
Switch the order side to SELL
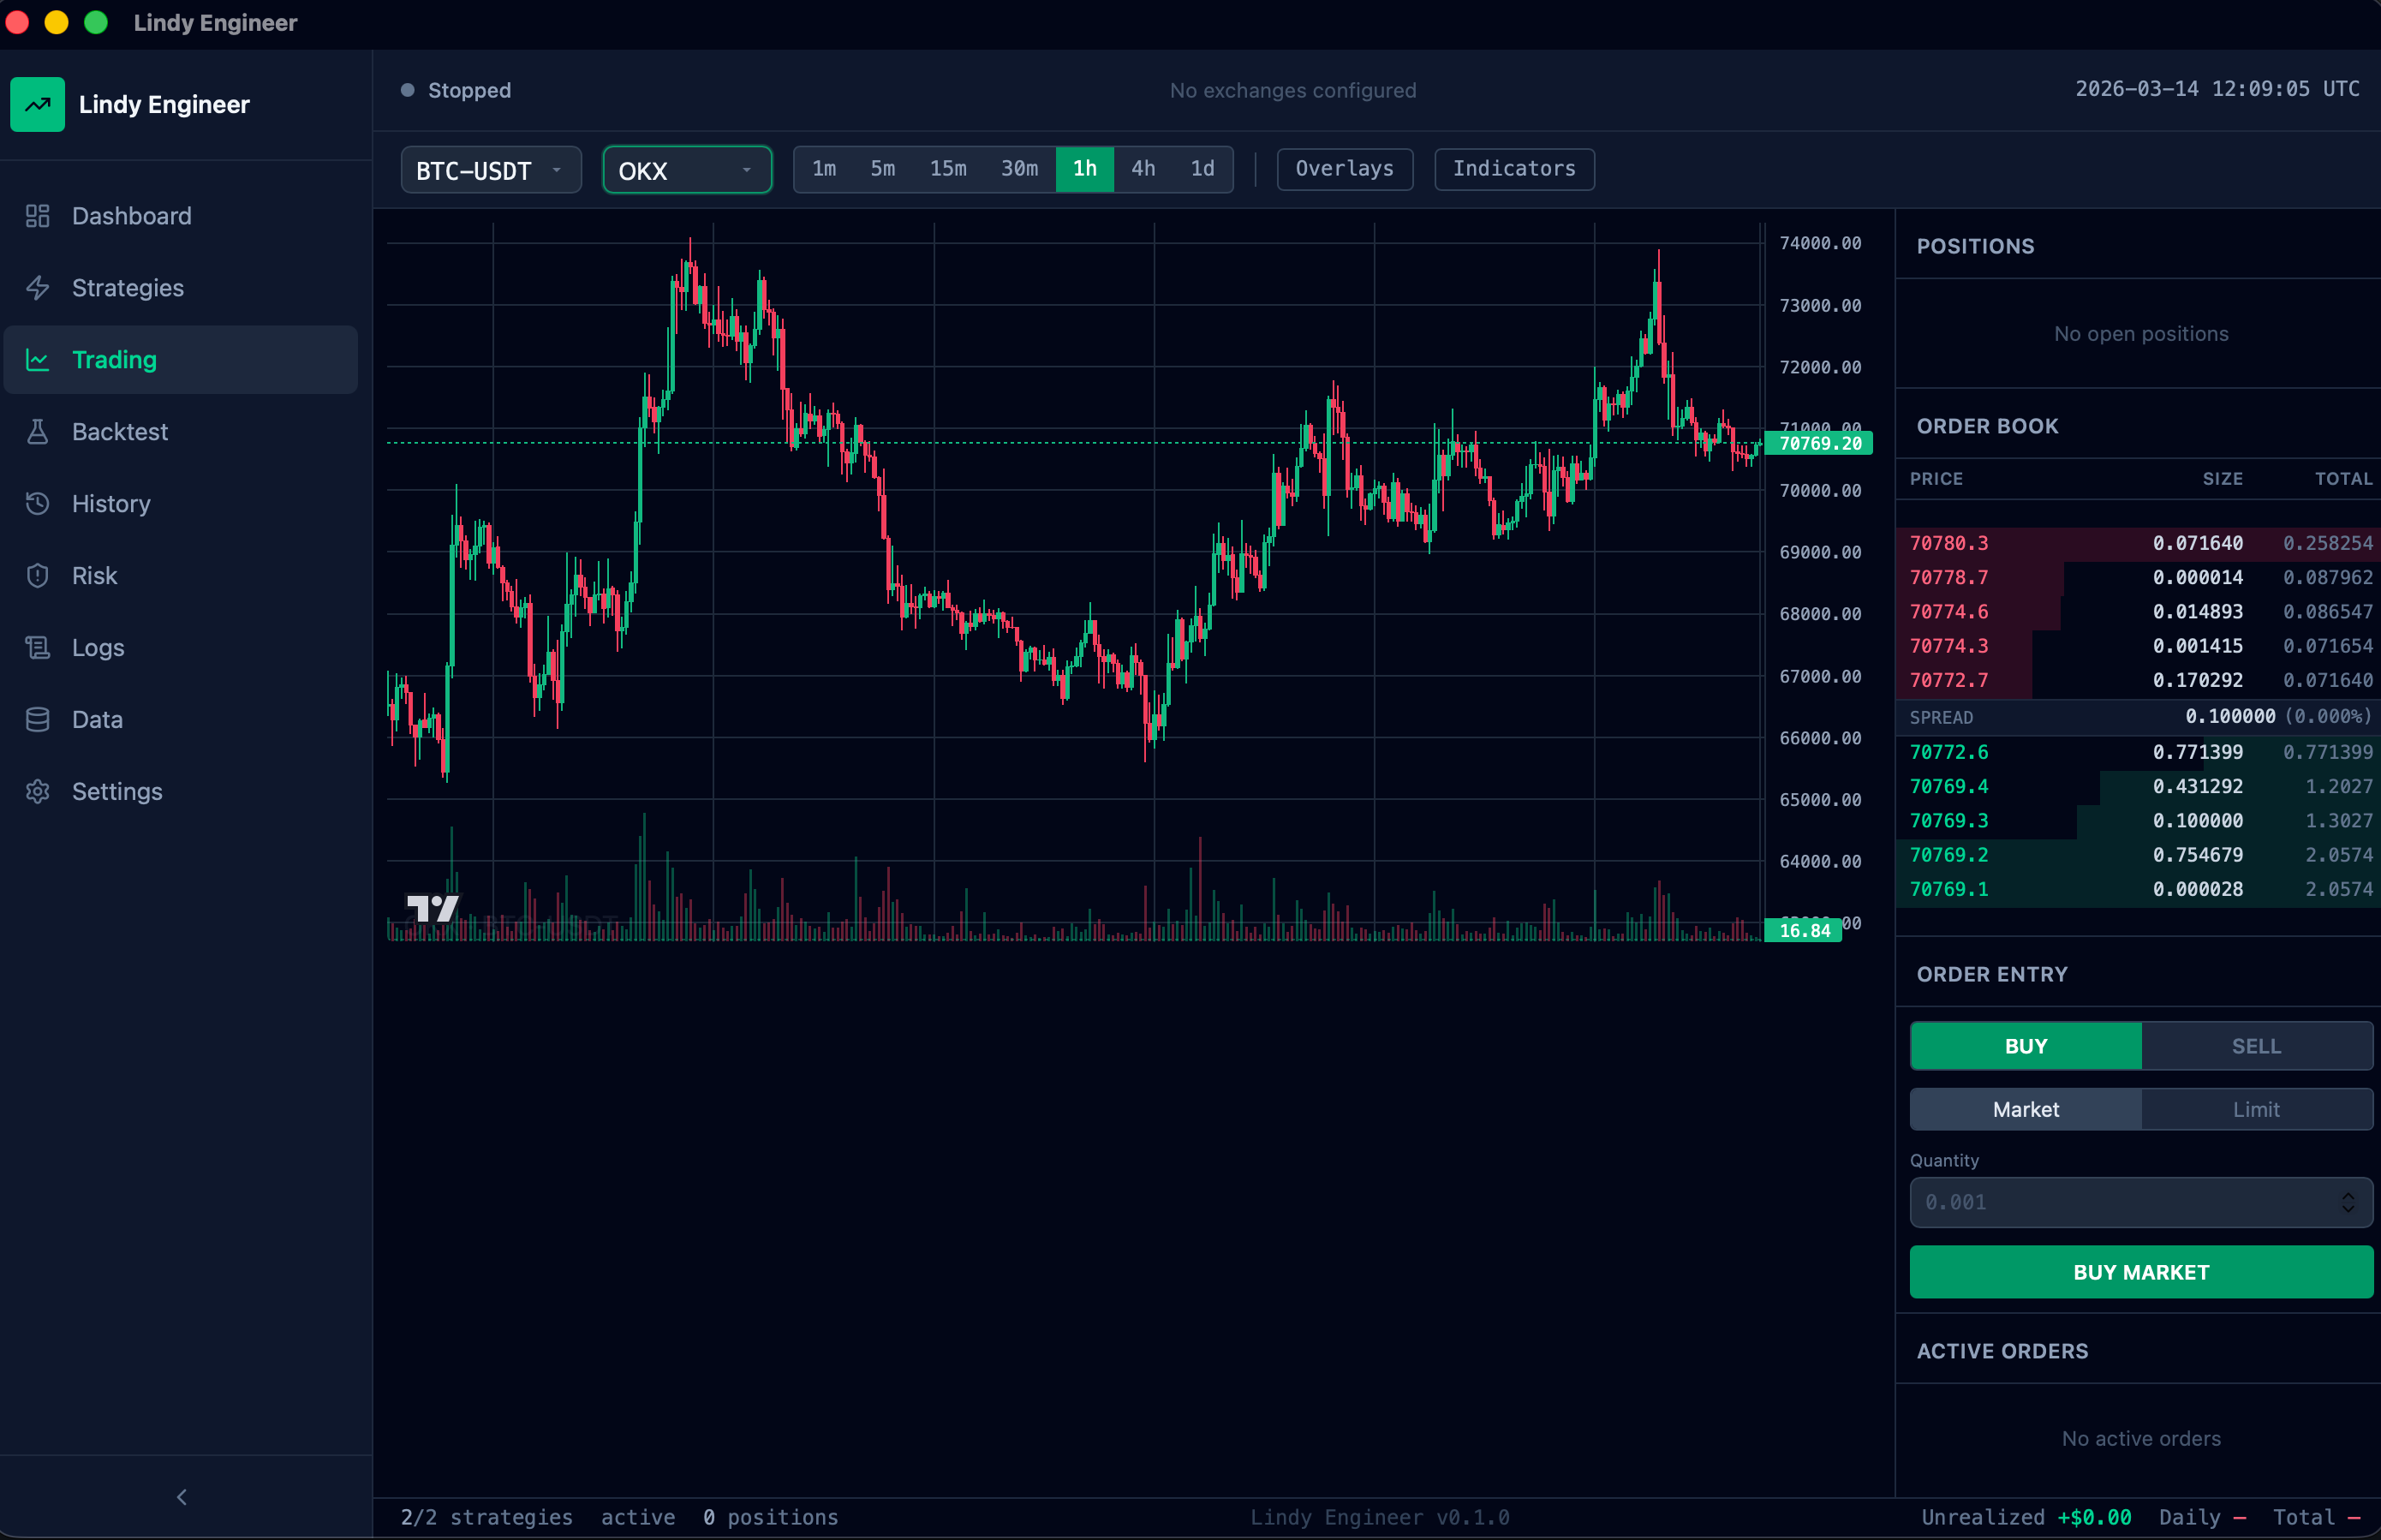[x=2256, y=1045]
